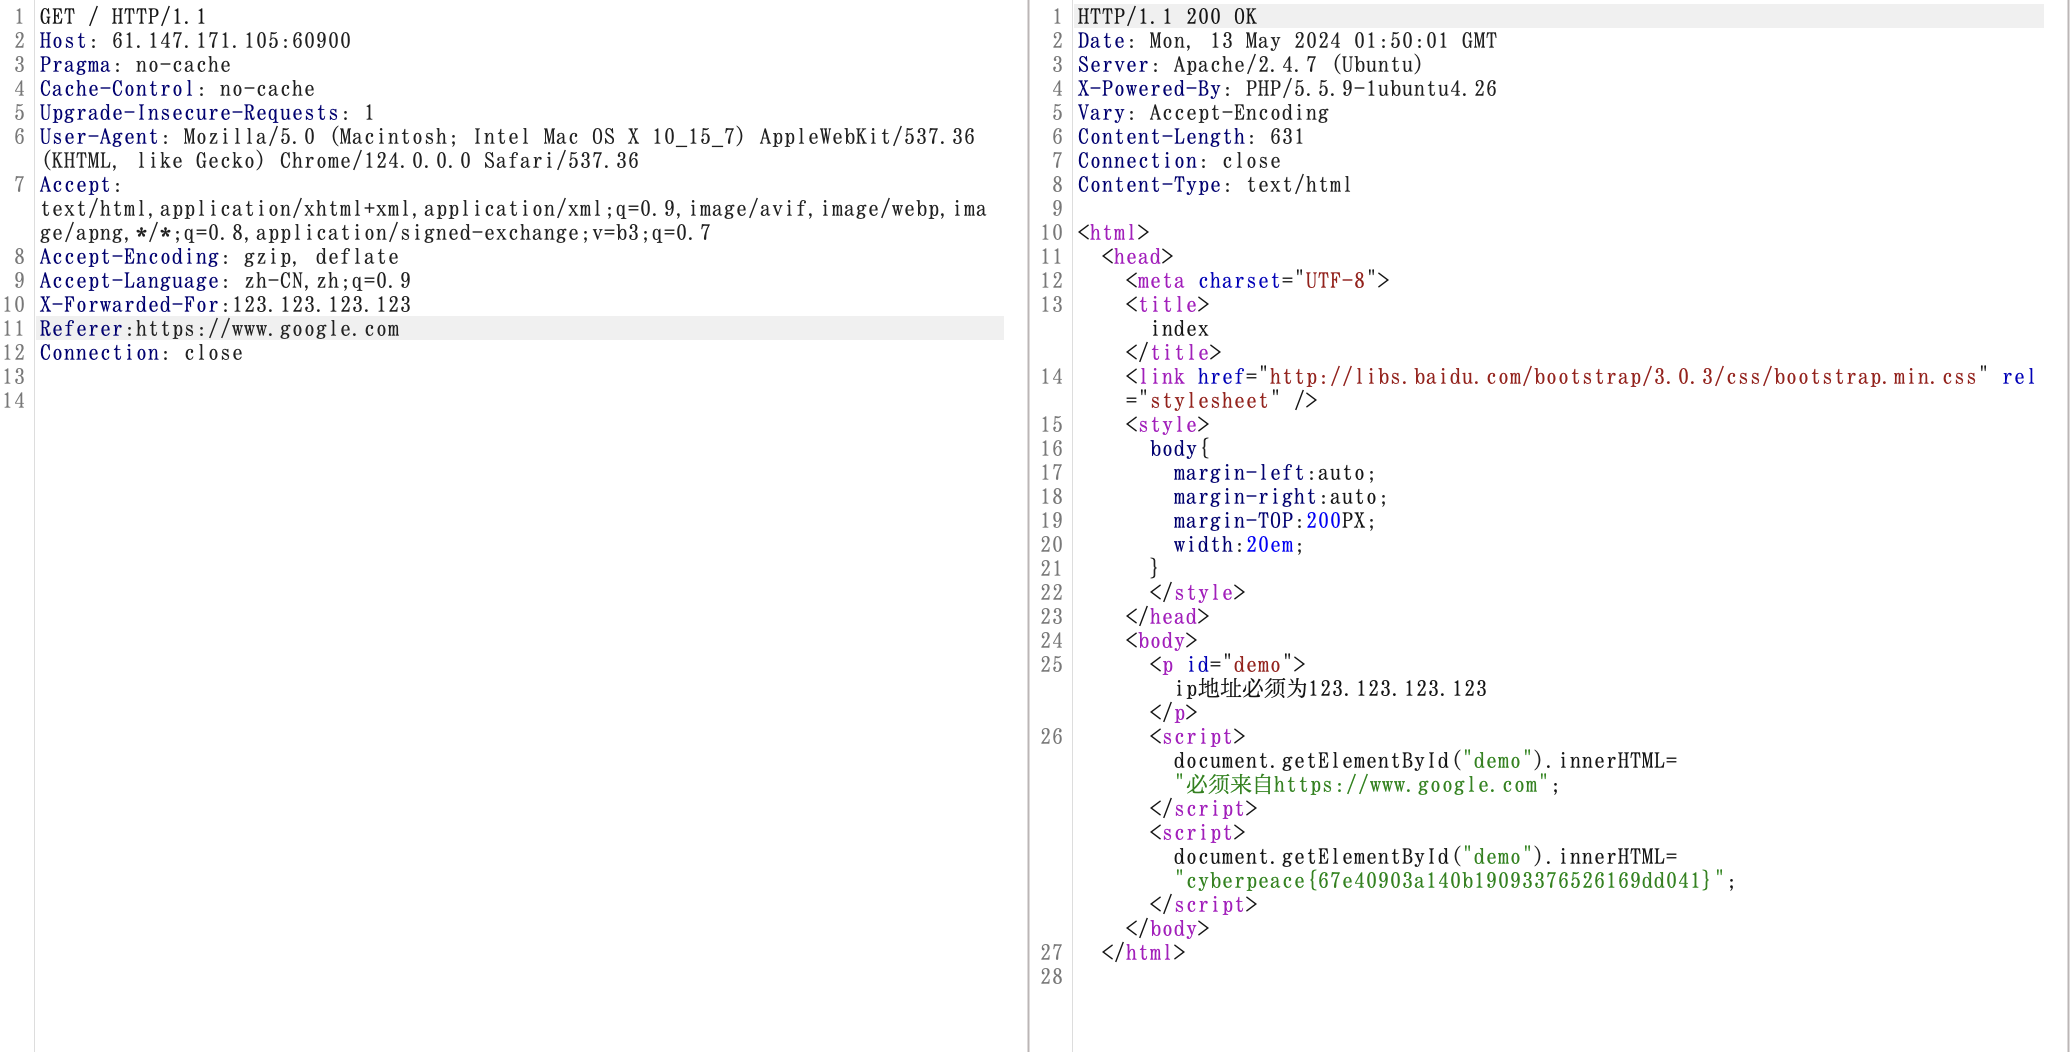Click the 'GET / HTTP/1.1' request line

[x=123, y=17]
